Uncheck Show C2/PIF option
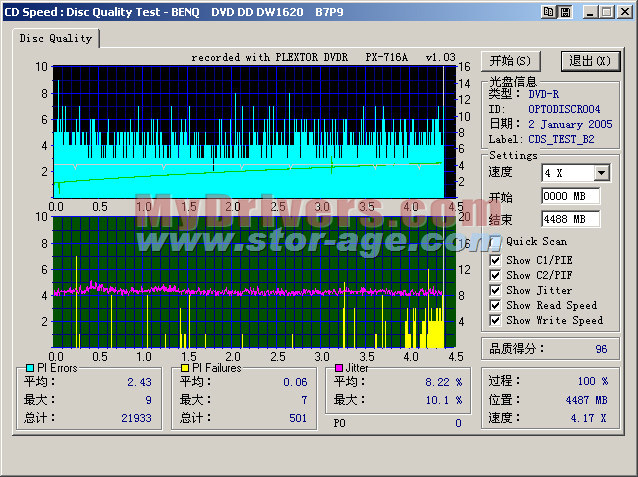 (495, 275)
